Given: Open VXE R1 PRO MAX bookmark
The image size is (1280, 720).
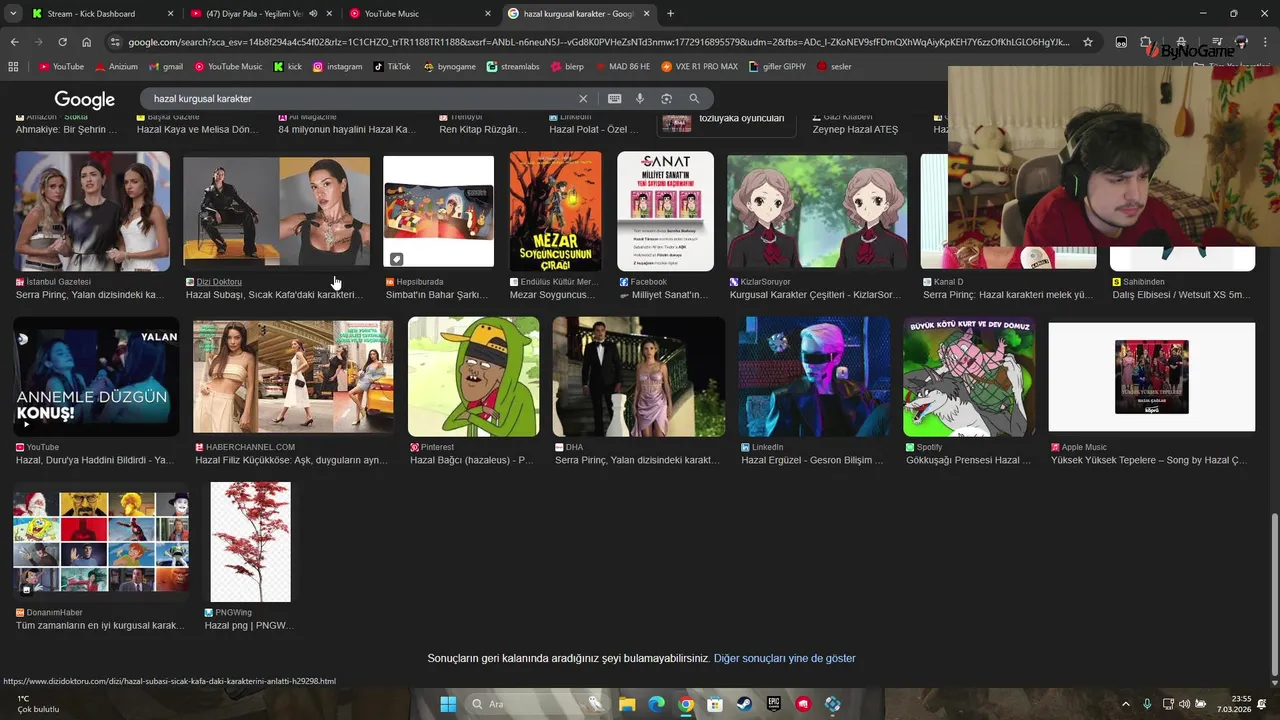Looking at the screenshot, I should 699,66.
